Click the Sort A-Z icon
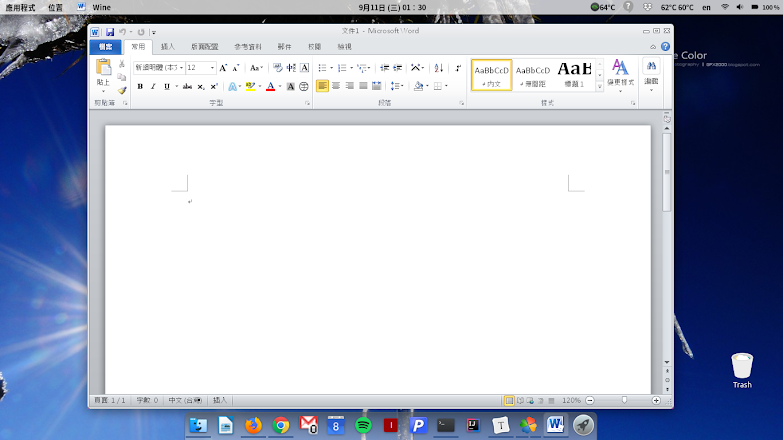 click(438, 68)
